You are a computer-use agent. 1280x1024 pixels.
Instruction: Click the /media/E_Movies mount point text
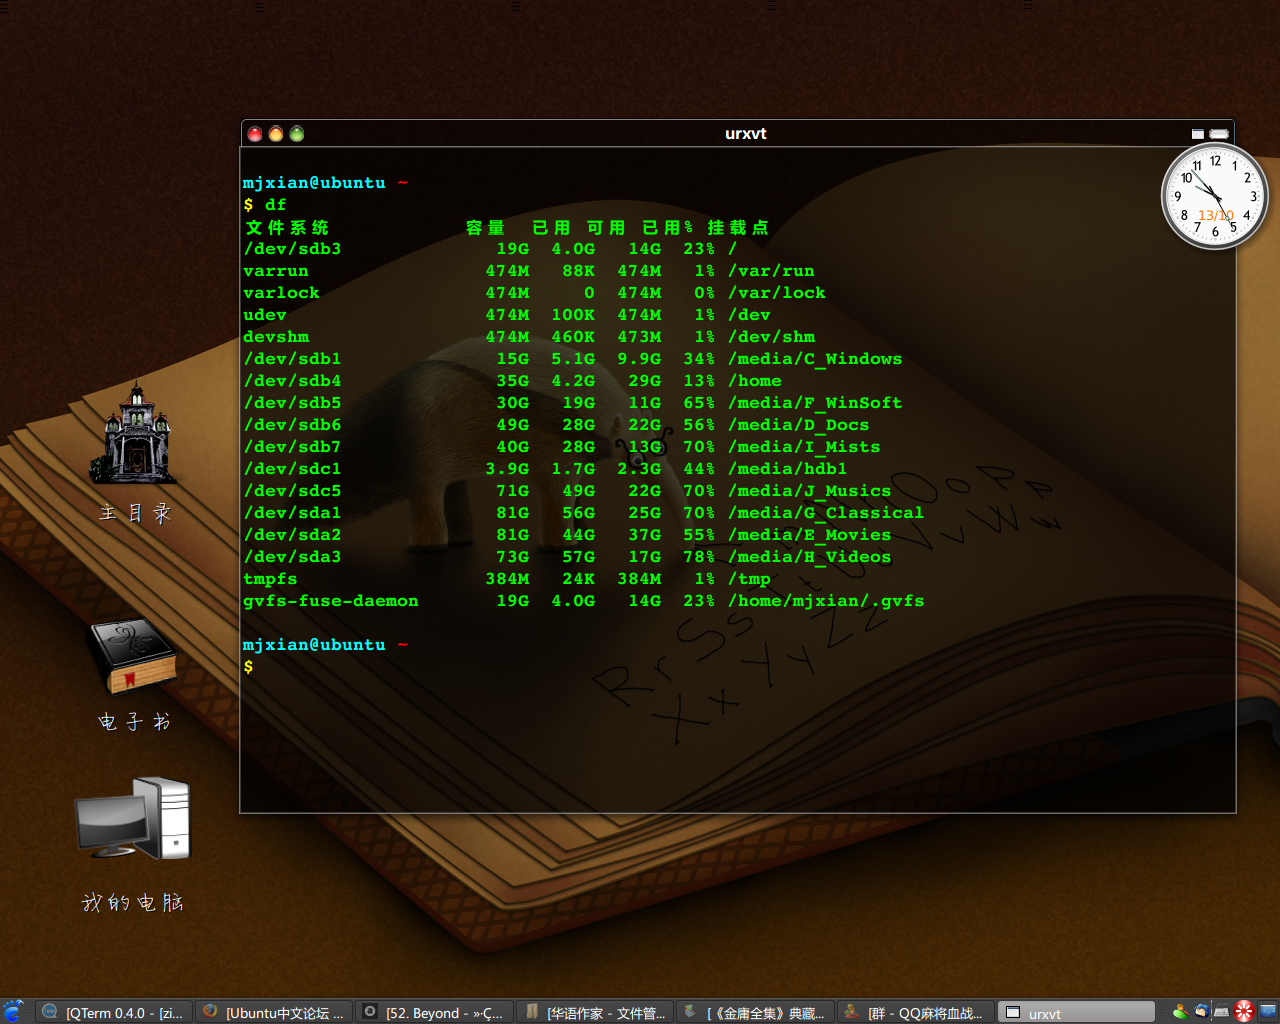[810, 535]
